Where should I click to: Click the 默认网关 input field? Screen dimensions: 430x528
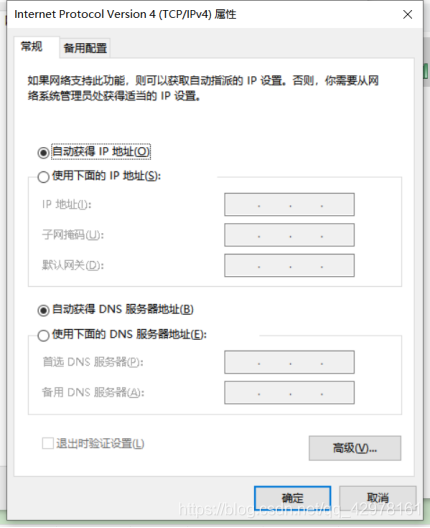pyautogui.click(x=289, y=266)
